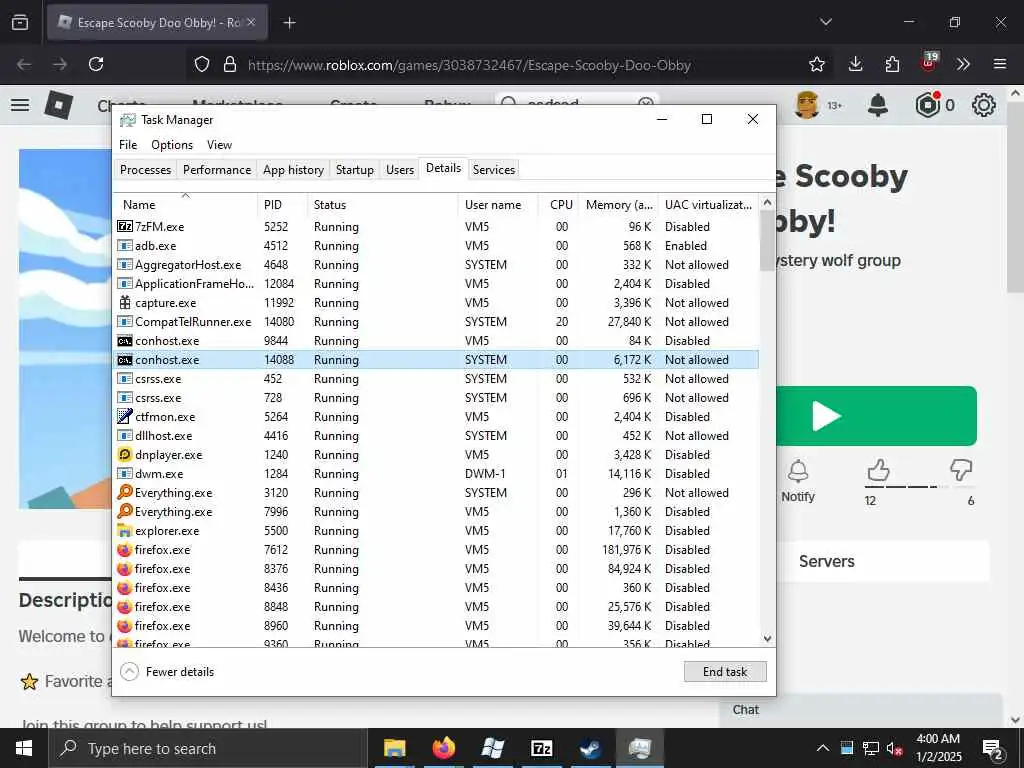The height and width of the screenshot is (768, 1024).
Task: Open Firefox application hamburger menu
Action: 999,64
